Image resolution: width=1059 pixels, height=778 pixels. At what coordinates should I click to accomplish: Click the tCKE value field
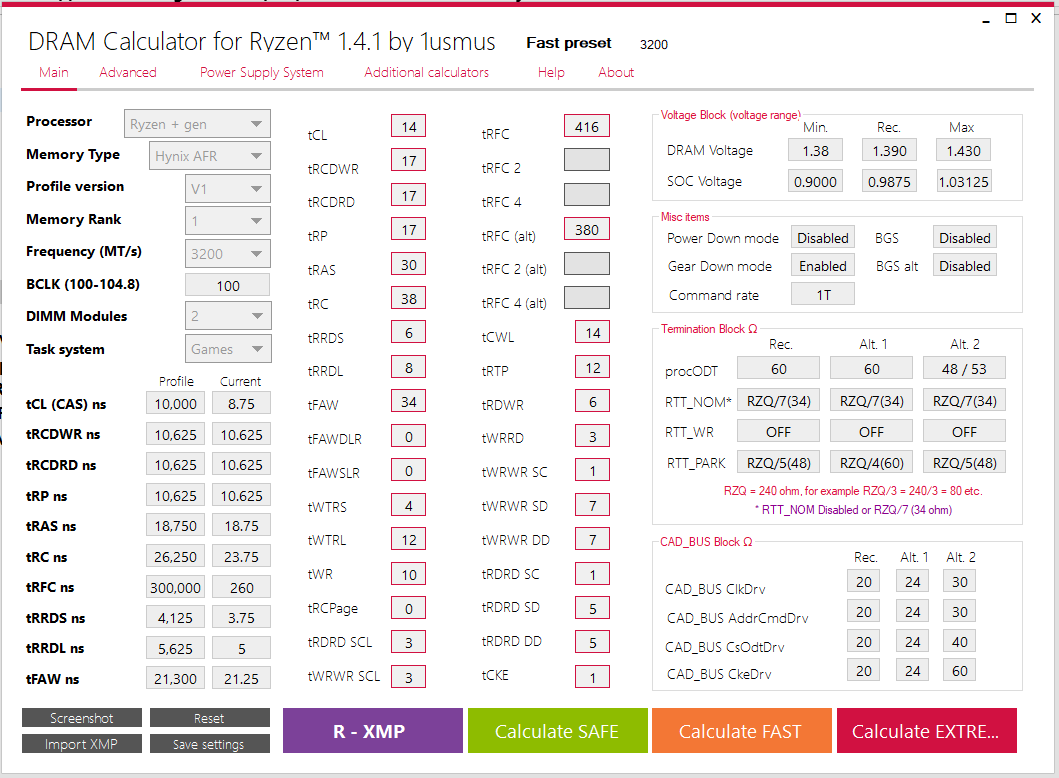(x=592, y=677)
